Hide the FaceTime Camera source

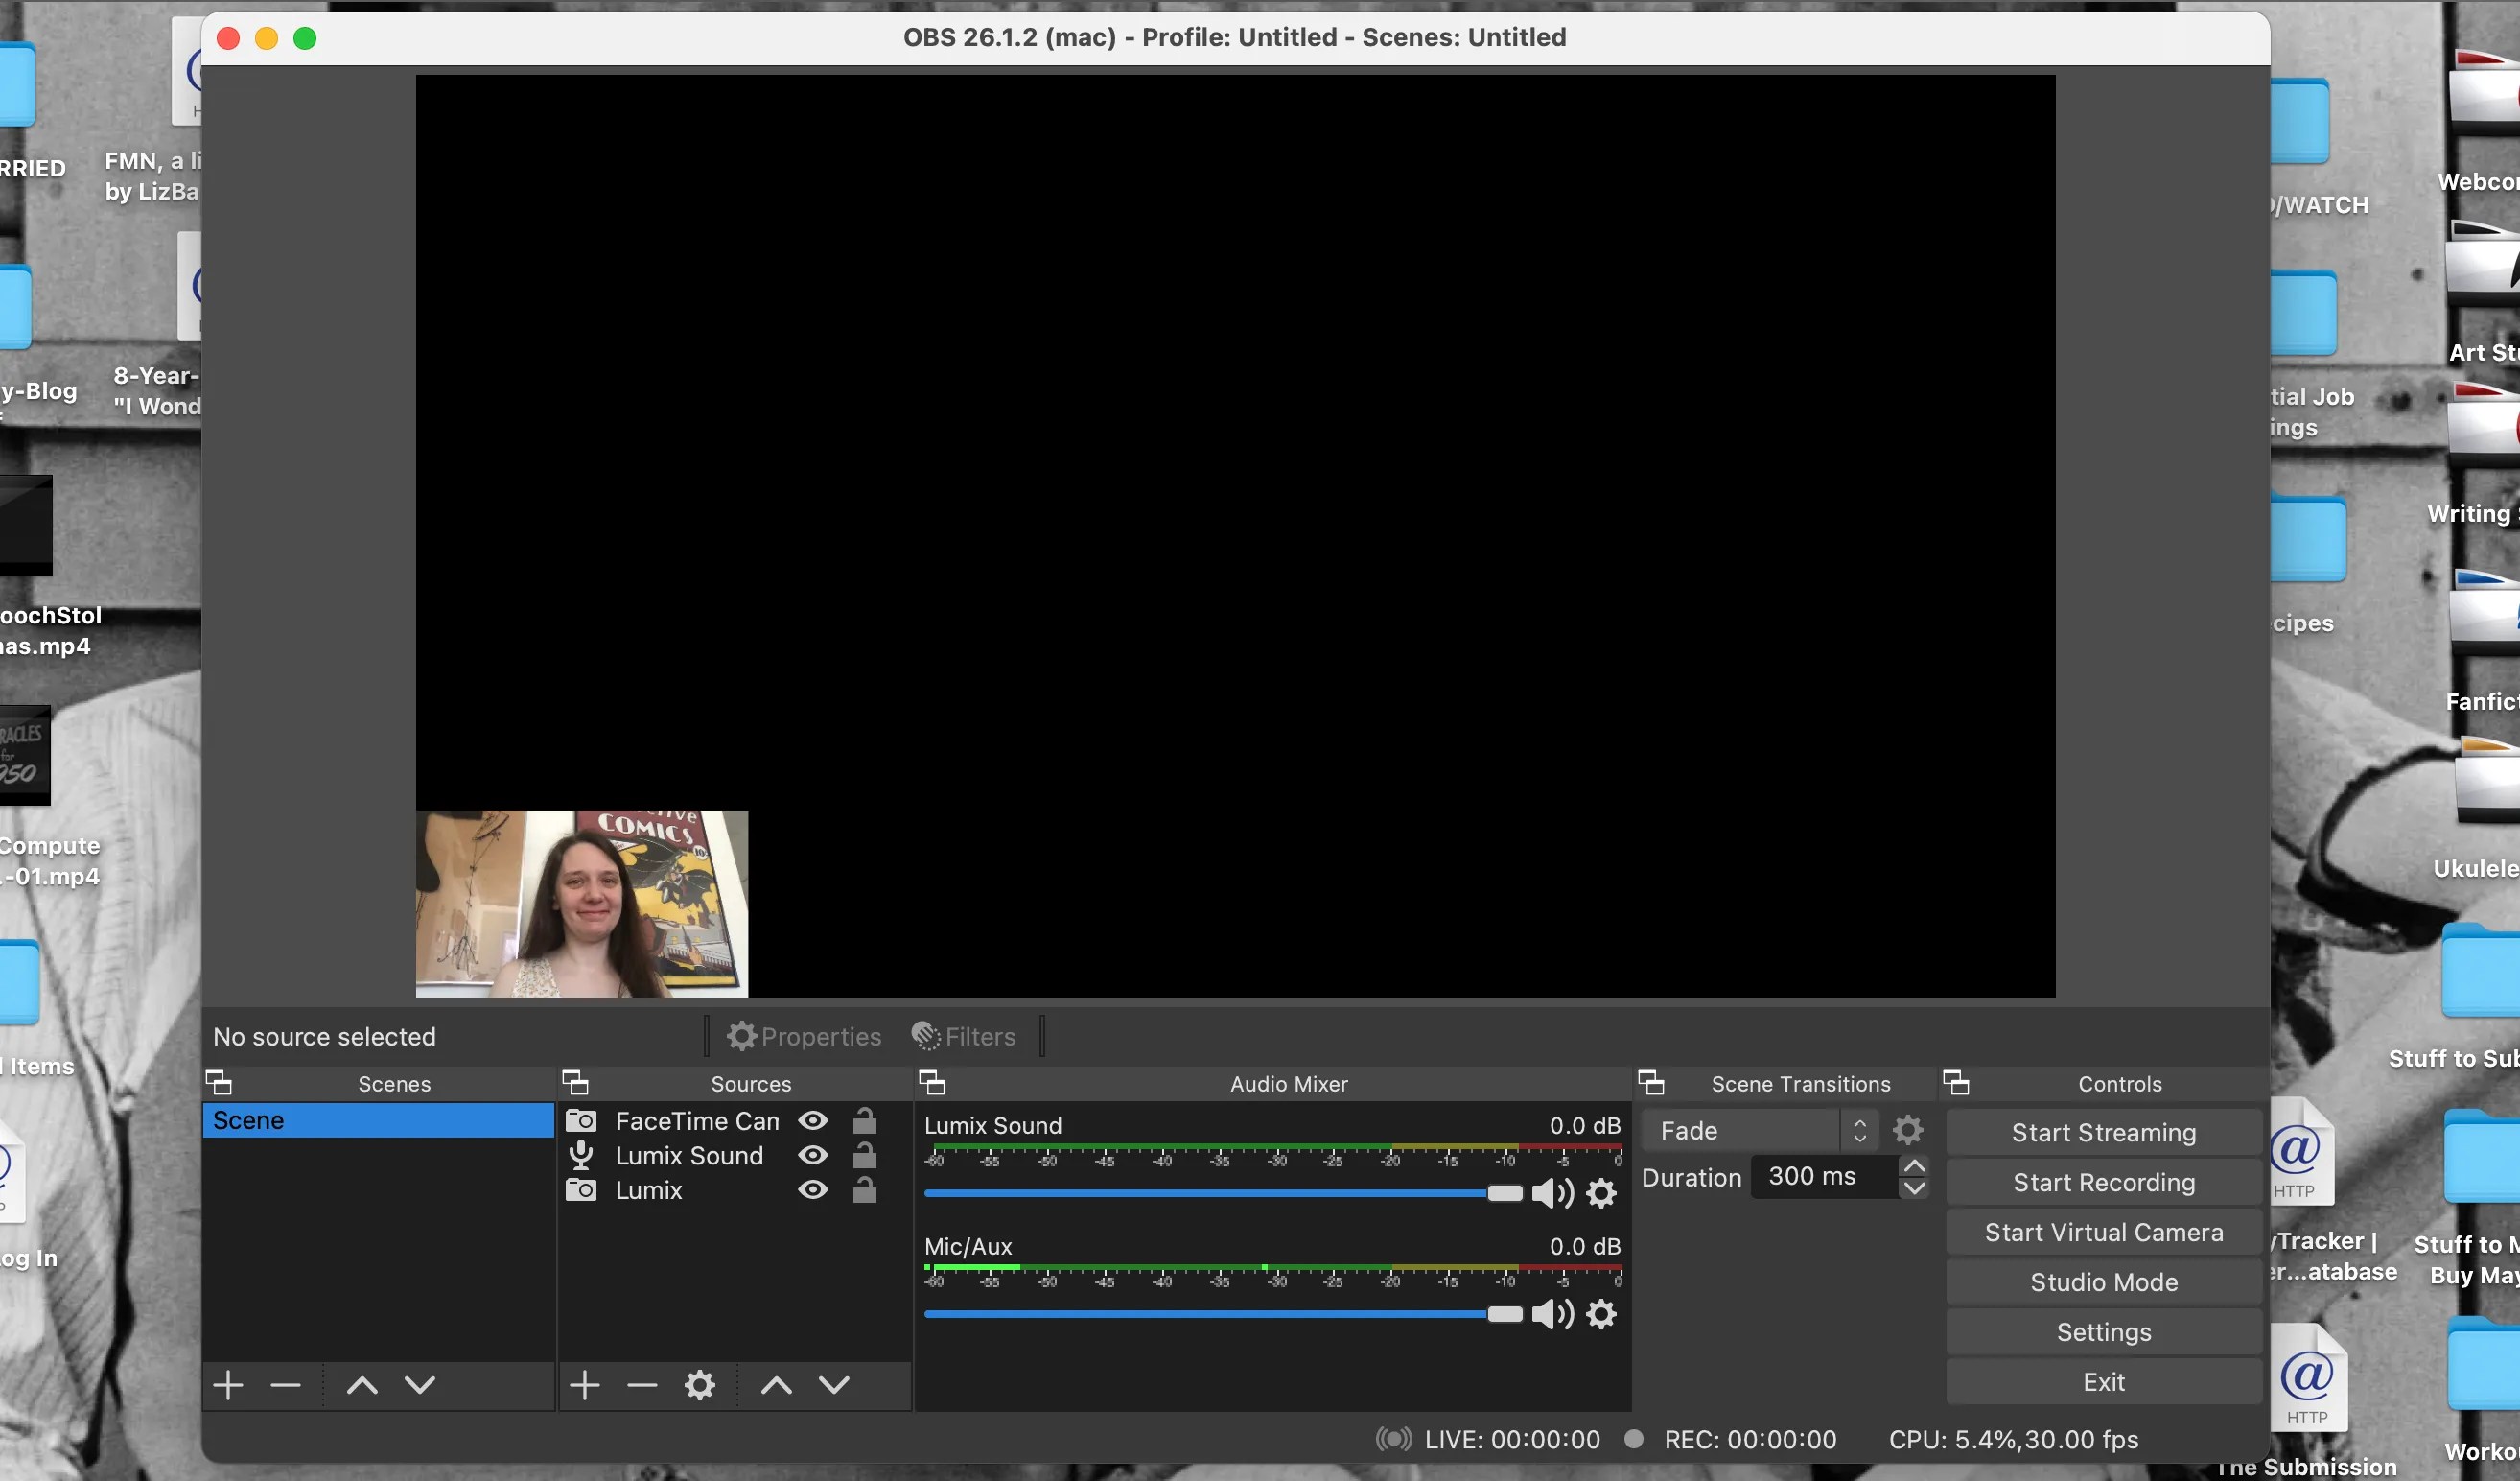coord(812,1121)
